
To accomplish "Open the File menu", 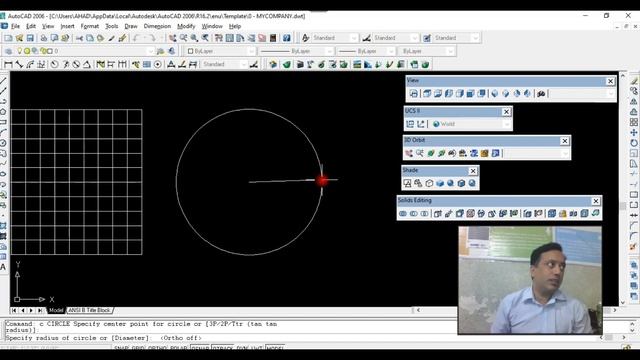I will (15, 26).
